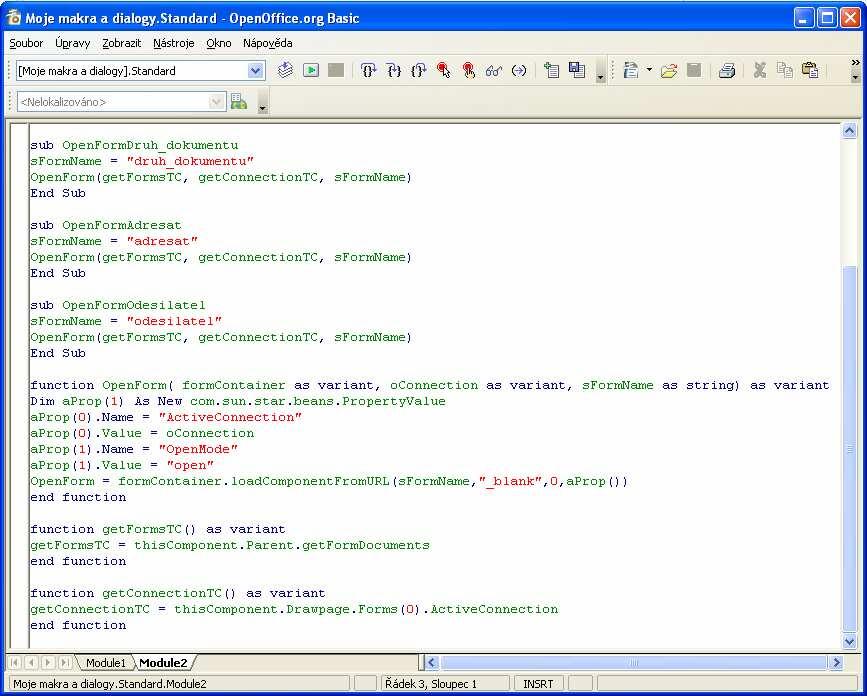The height and width of the screenshot is (696, 867).
Task: Enable Watch using the glasses icon
Action: point(493,70)
